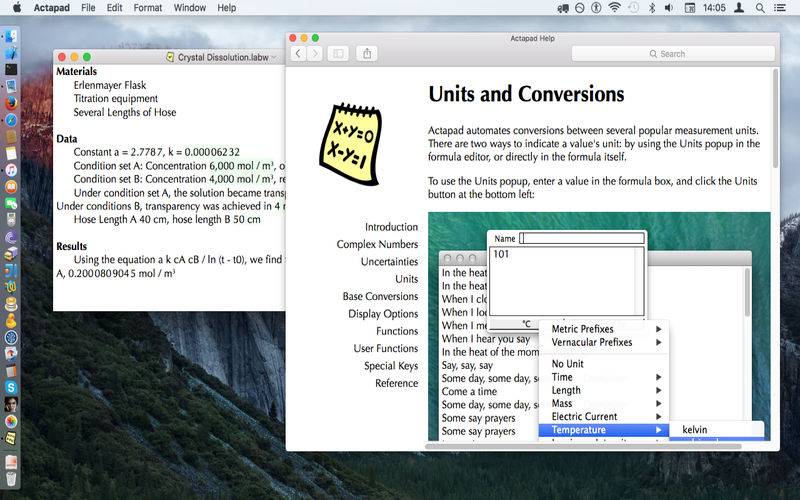800x500 pixels.
Task: Open Finder from the Dock
Action: pyautogui.click(x=11, y=36)
